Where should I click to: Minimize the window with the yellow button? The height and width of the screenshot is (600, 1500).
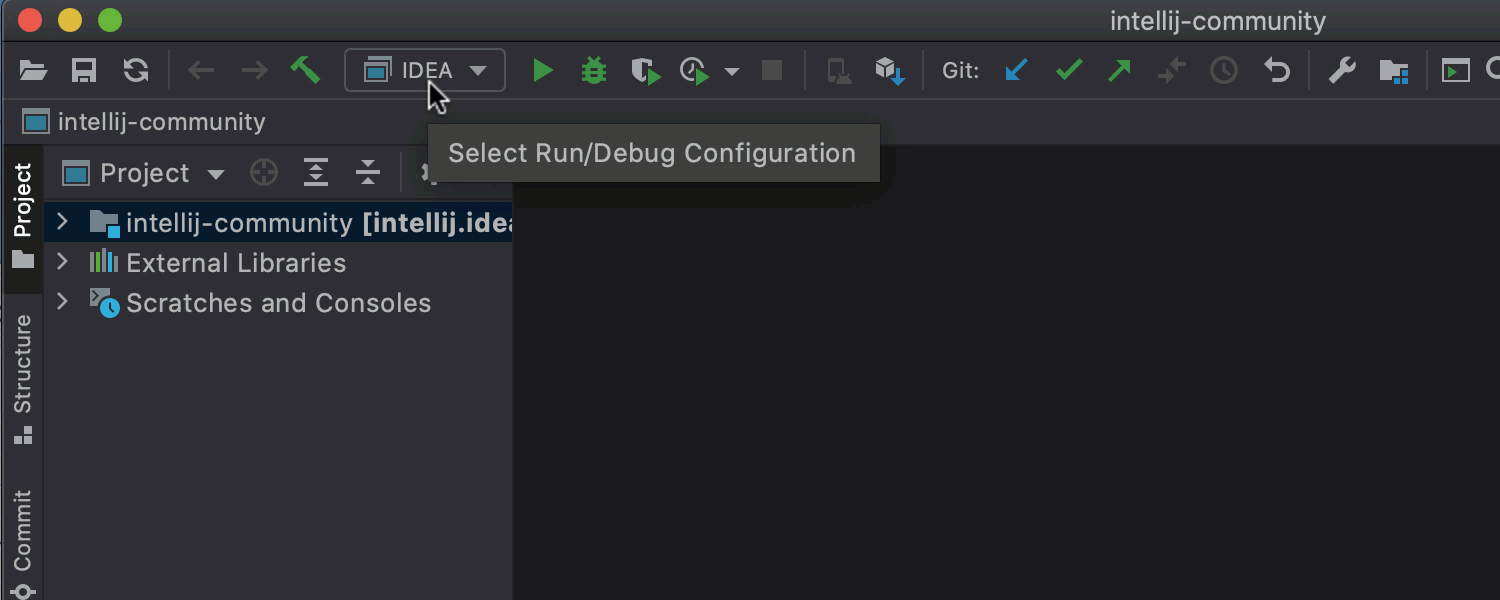pyautogui.click(x=70, y=19)
